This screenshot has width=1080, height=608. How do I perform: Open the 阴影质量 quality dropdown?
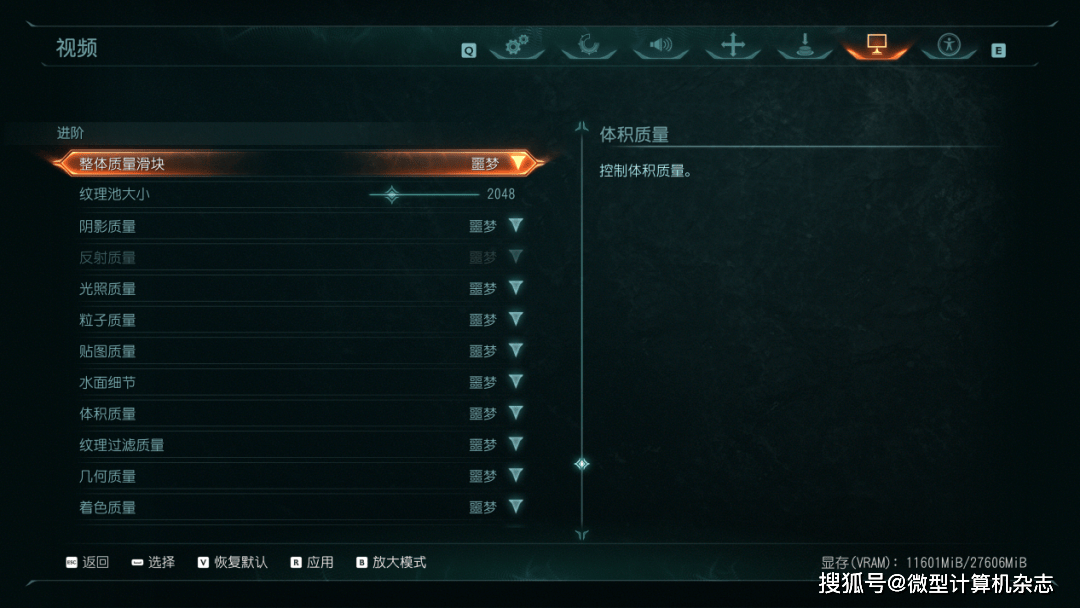click(x=516, y=225)
